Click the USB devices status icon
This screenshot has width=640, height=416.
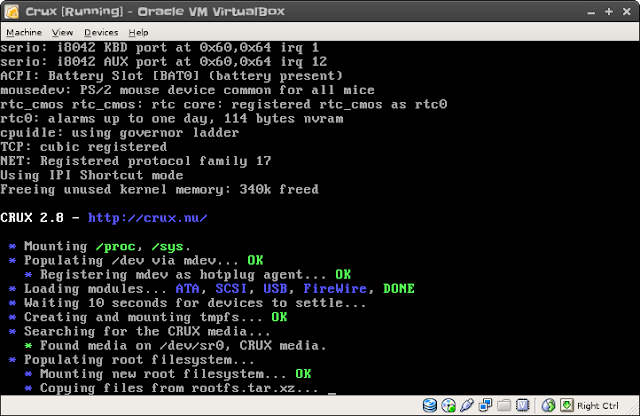(x=467, y=405)
